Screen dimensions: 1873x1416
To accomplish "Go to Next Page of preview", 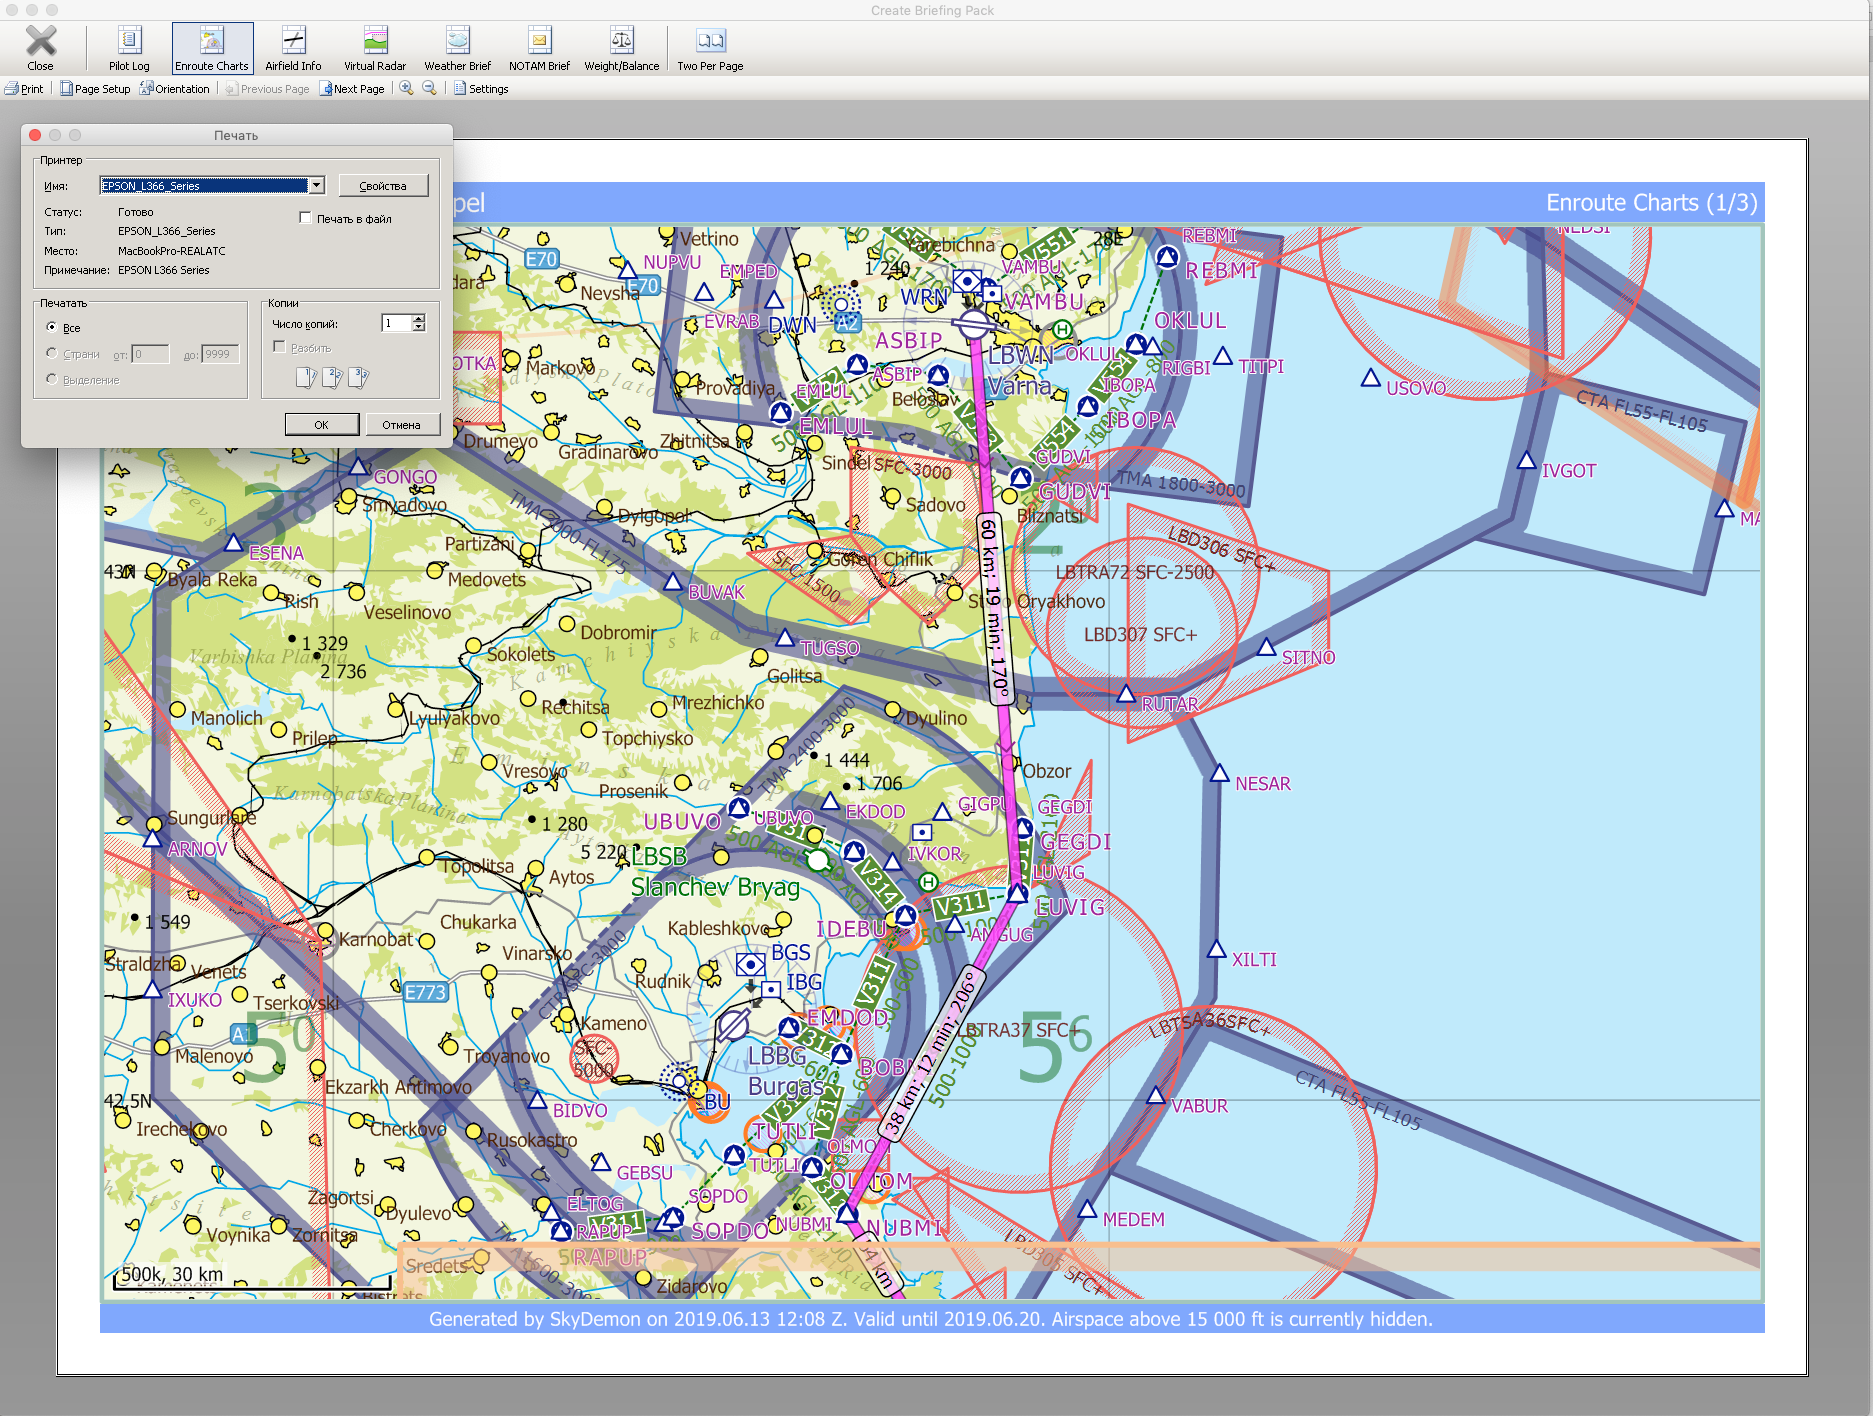I will [352, 89].
